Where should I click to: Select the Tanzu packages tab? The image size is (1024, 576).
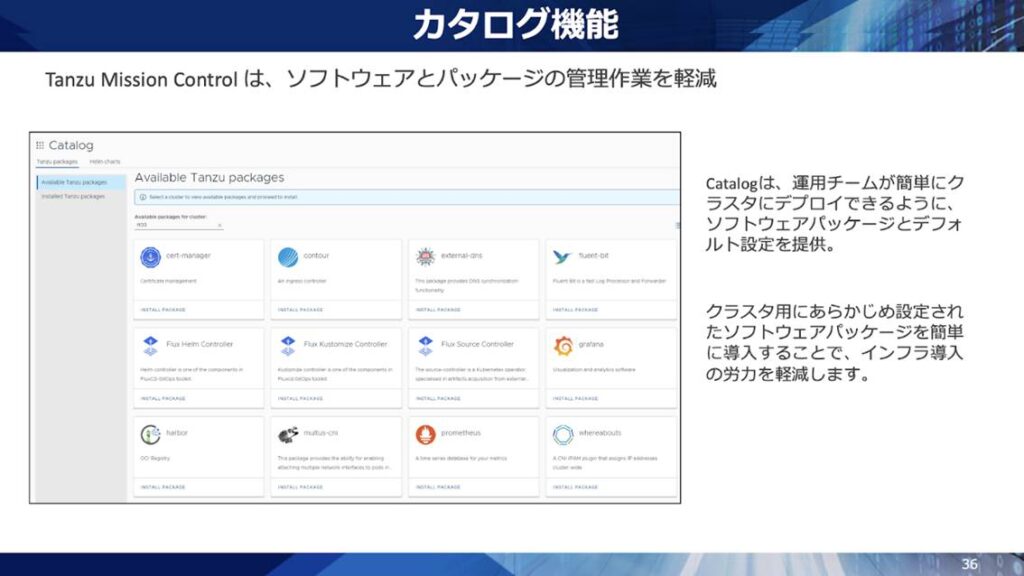click(57, 161)
